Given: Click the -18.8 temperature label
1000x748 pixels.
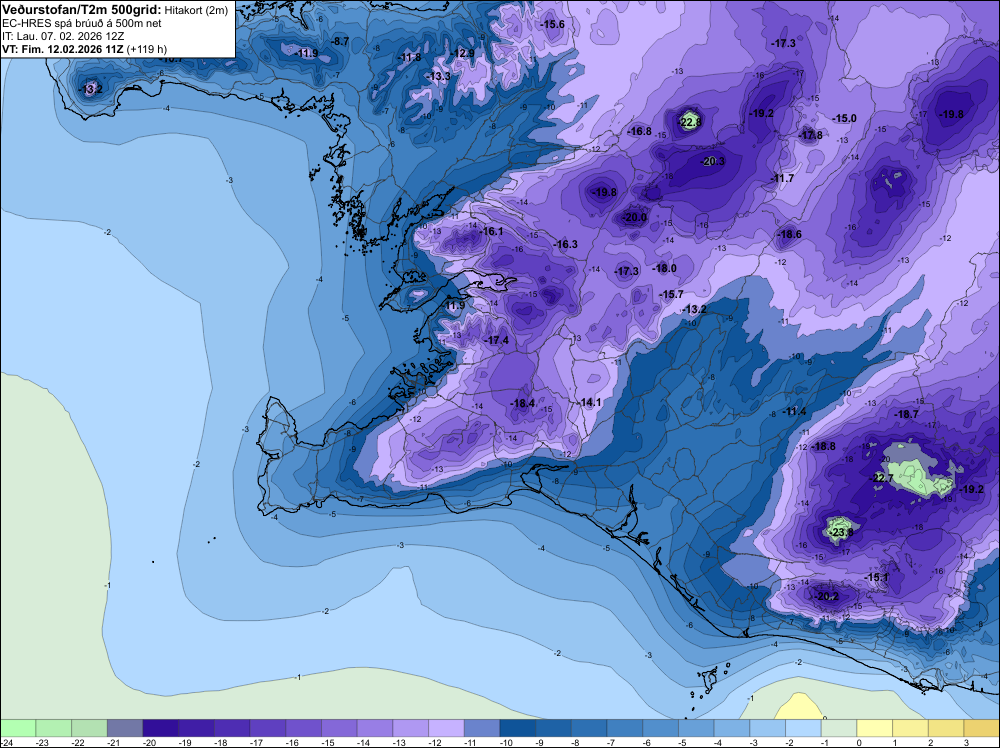Looking at the screenshot, I should 823,446.
